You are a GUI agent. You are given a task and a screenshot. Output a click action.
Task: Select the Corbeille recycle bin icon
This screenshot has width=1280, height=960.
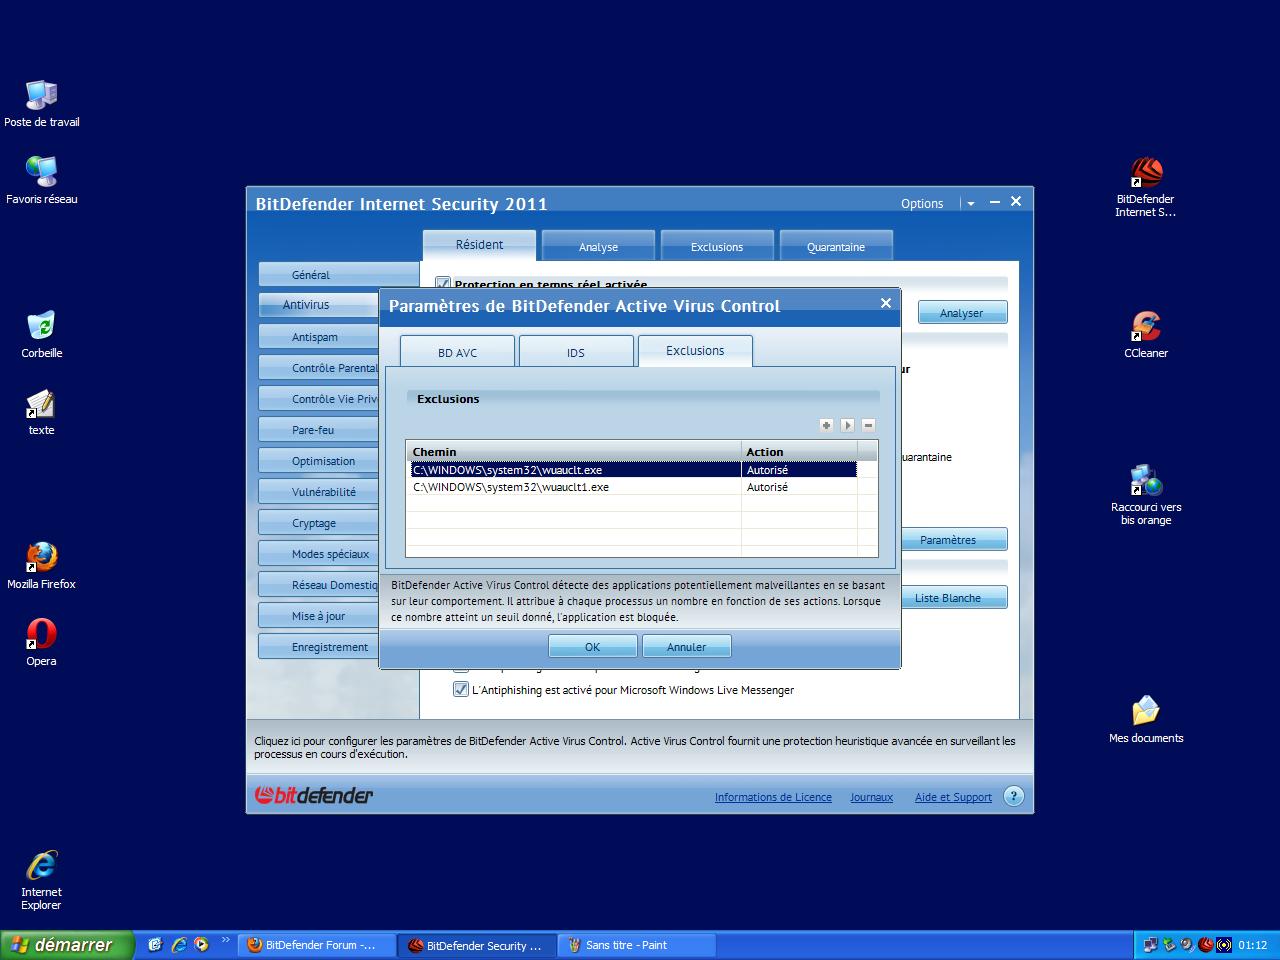[x=41, y=335]
